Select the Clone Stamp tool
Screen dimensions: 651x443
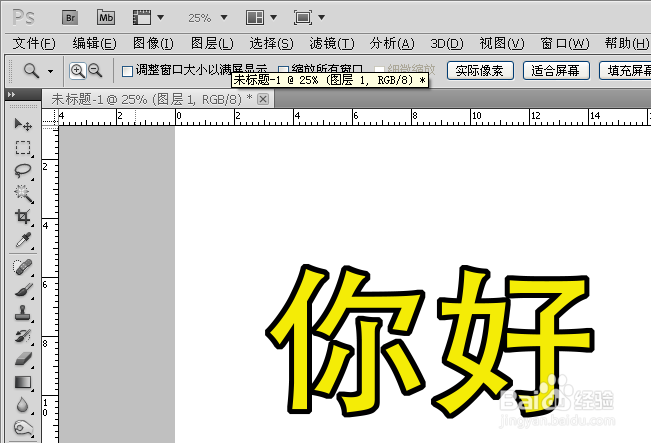point(22,313)
